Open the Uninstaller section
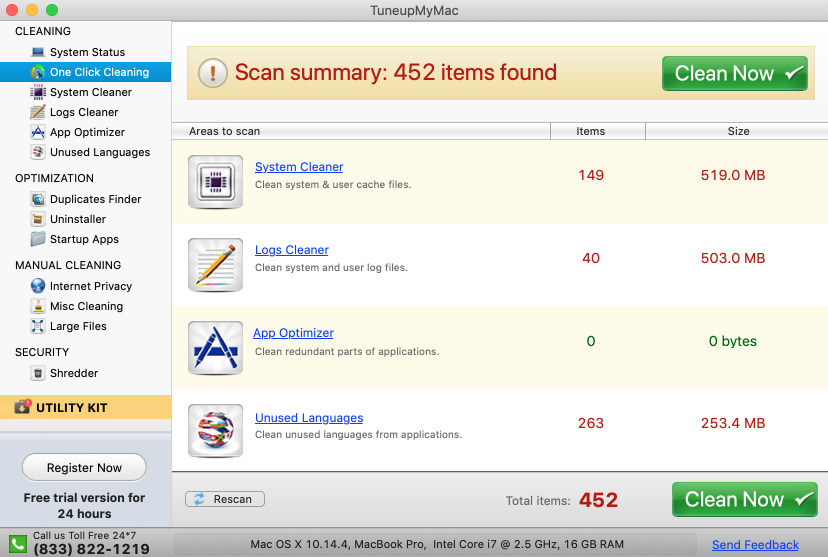Image resolution: width=828 pixels, height=557 pixels. 86,219
